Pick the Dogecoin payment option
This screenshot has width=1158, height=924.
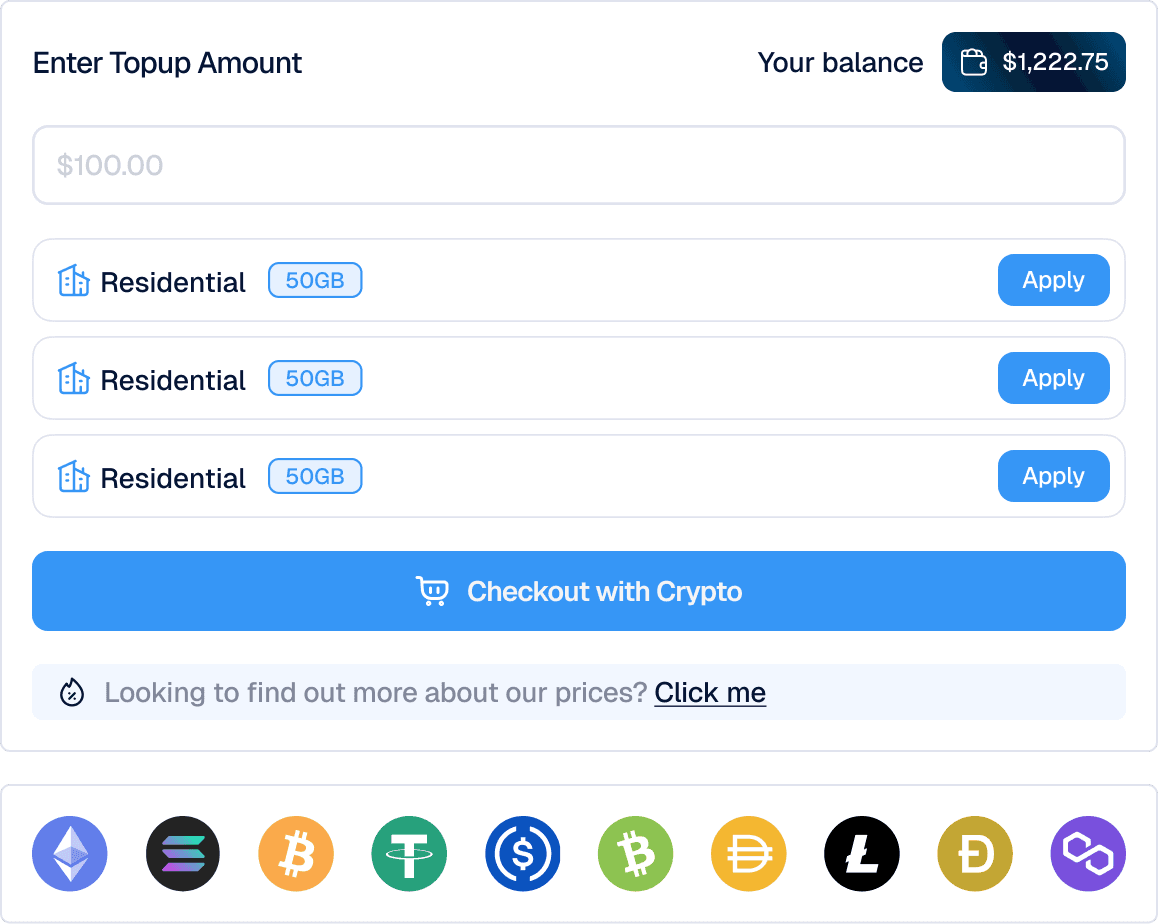coord(974,853)
